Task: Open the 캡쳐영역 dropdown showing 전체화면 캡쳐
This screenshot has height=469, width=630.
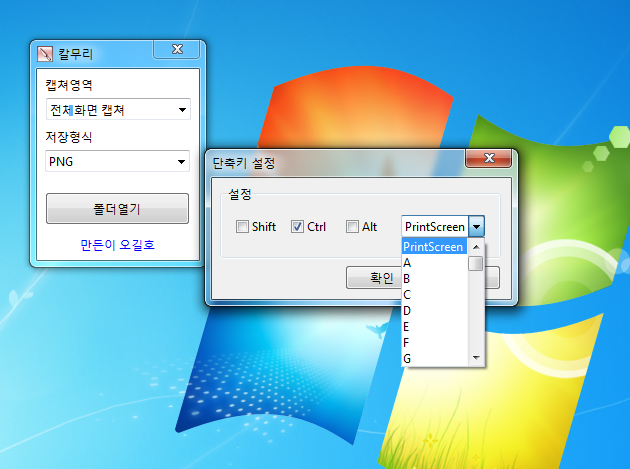Action: click(118, 109)
